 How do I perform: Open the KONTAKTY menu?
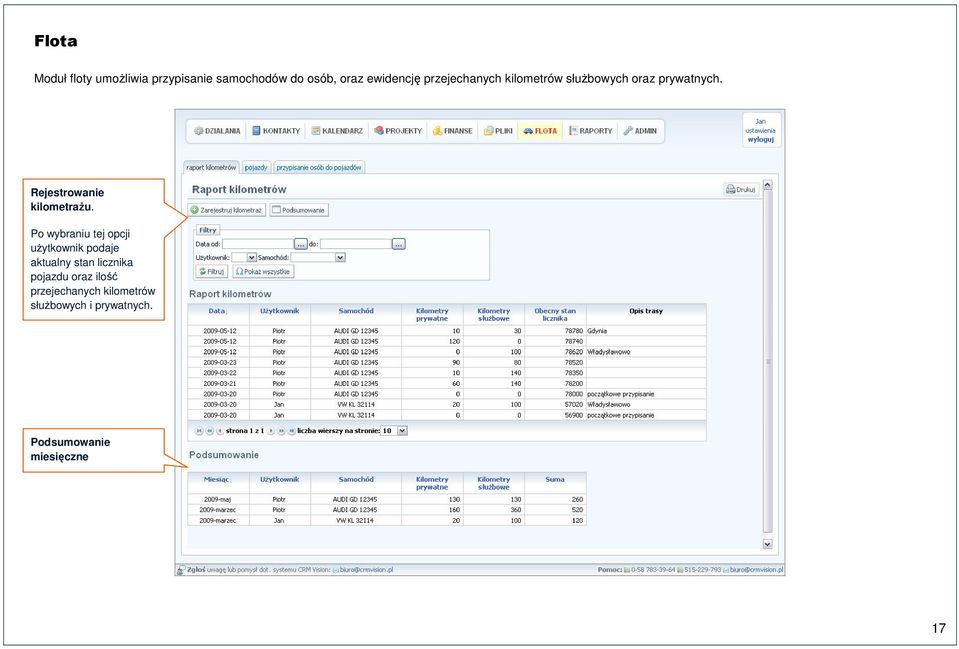[x=276, y=131]
